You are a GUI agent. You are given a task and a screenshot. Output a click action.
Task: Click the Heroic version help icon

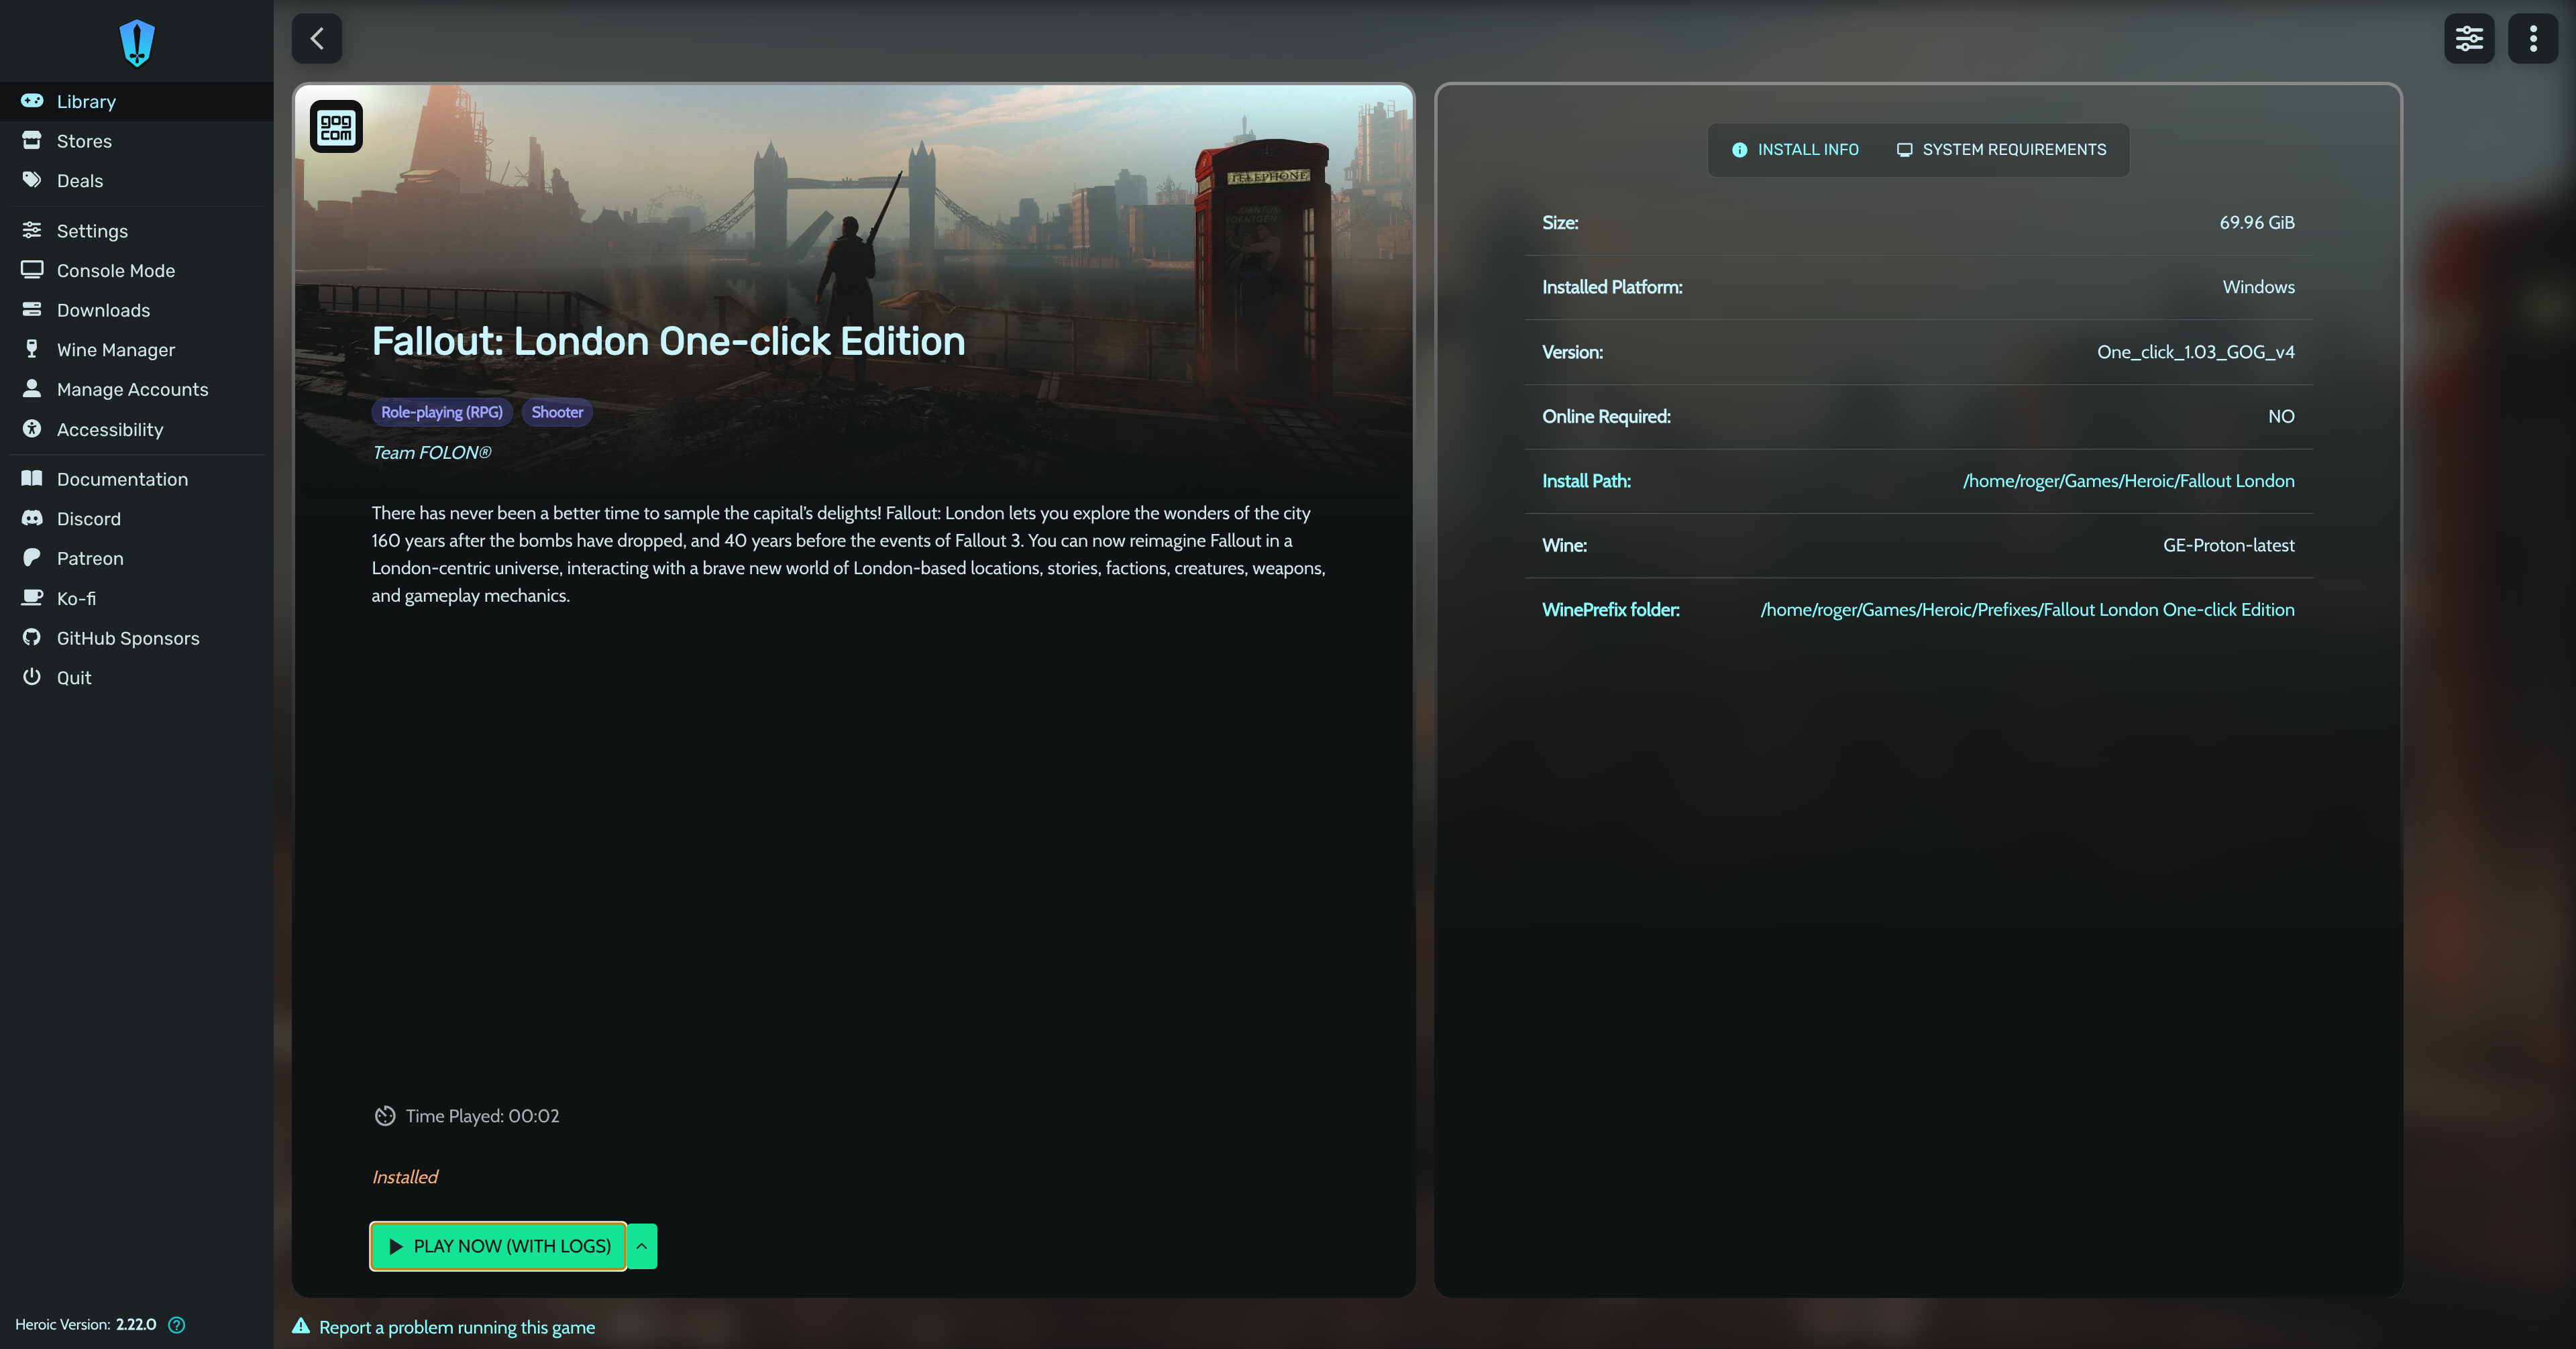177,1325
